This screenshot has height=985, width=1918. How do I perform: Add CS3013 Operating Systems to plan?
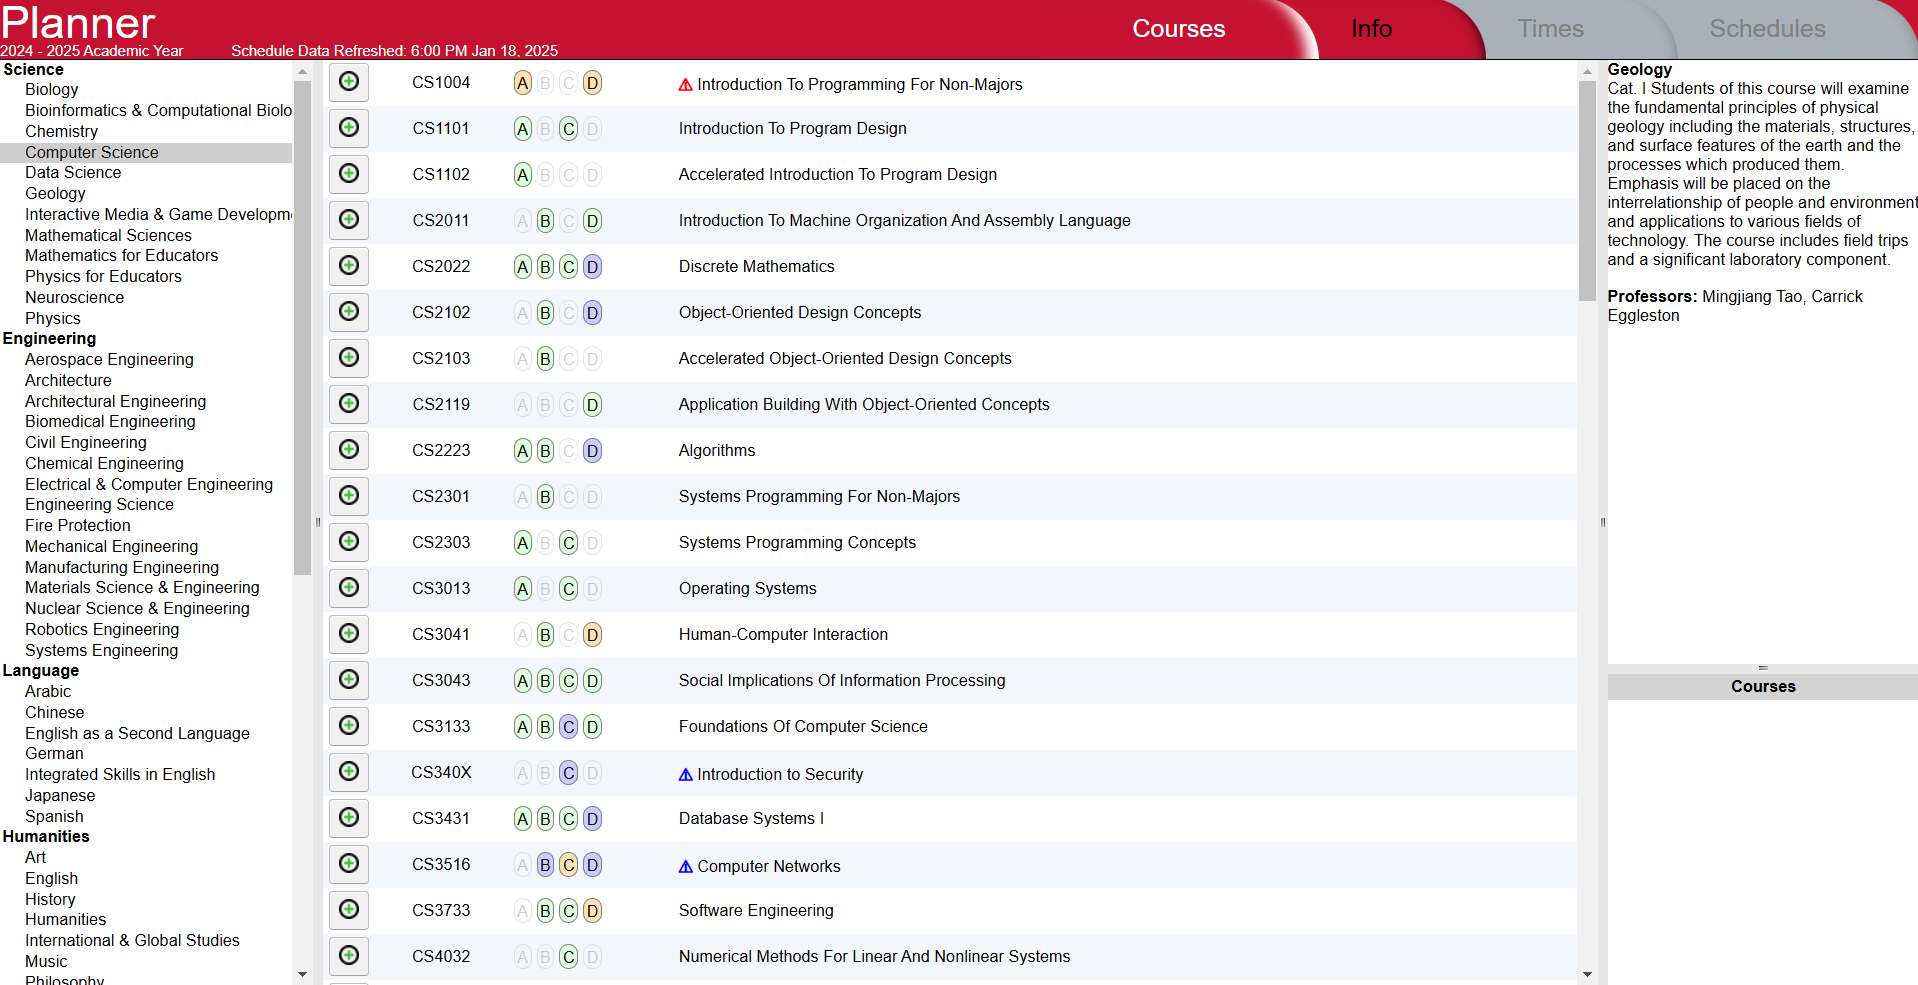348,588
